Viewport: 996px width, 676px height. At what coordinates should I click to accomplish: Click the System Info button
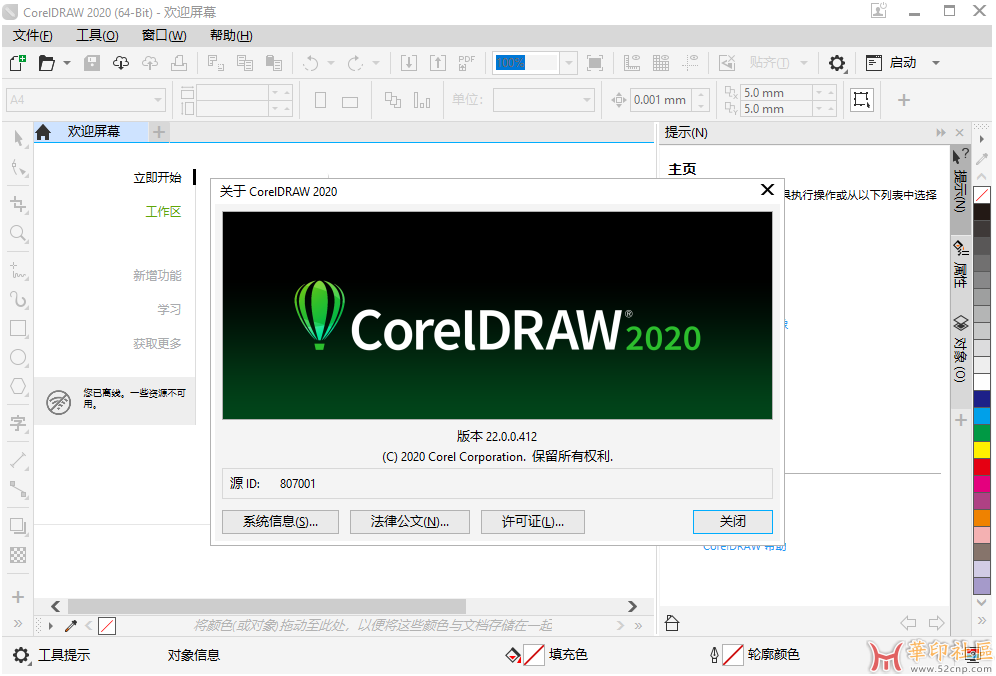pos(280,522)
